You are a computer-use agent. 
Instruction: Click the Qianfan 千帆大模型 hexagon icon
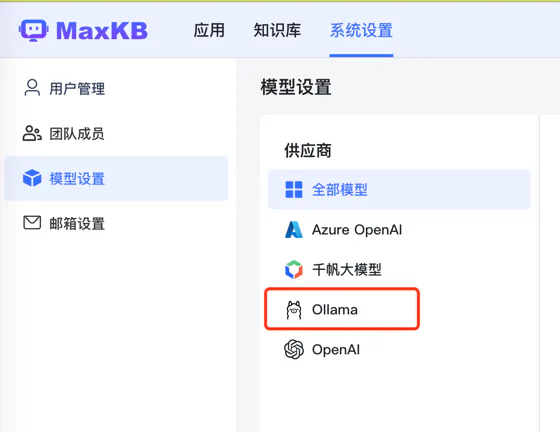click(x=294, y=269)
